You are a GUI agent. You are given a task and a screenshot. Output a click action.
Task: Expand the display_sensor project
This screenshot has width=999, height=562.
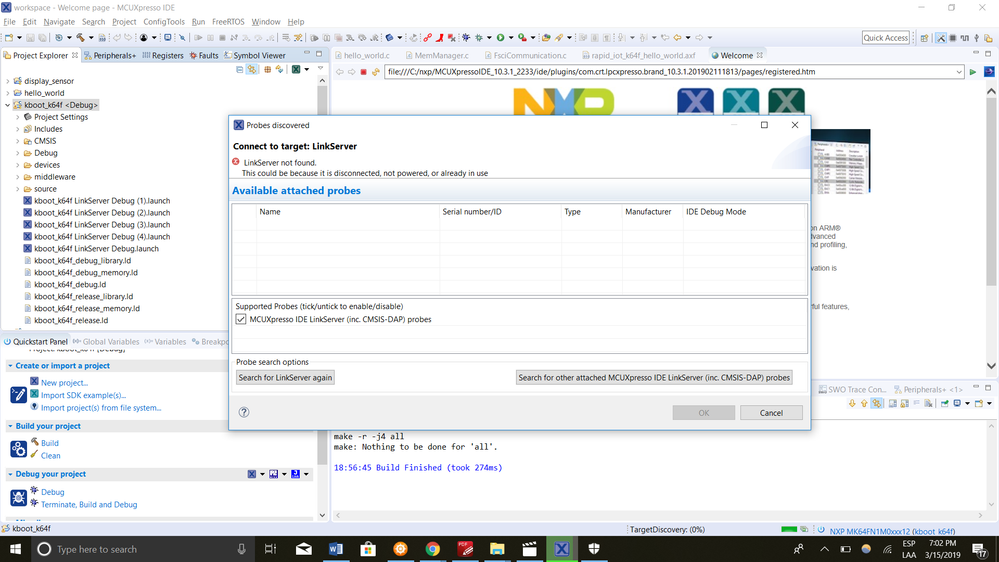pyautogui.click(x=8, y=81)
